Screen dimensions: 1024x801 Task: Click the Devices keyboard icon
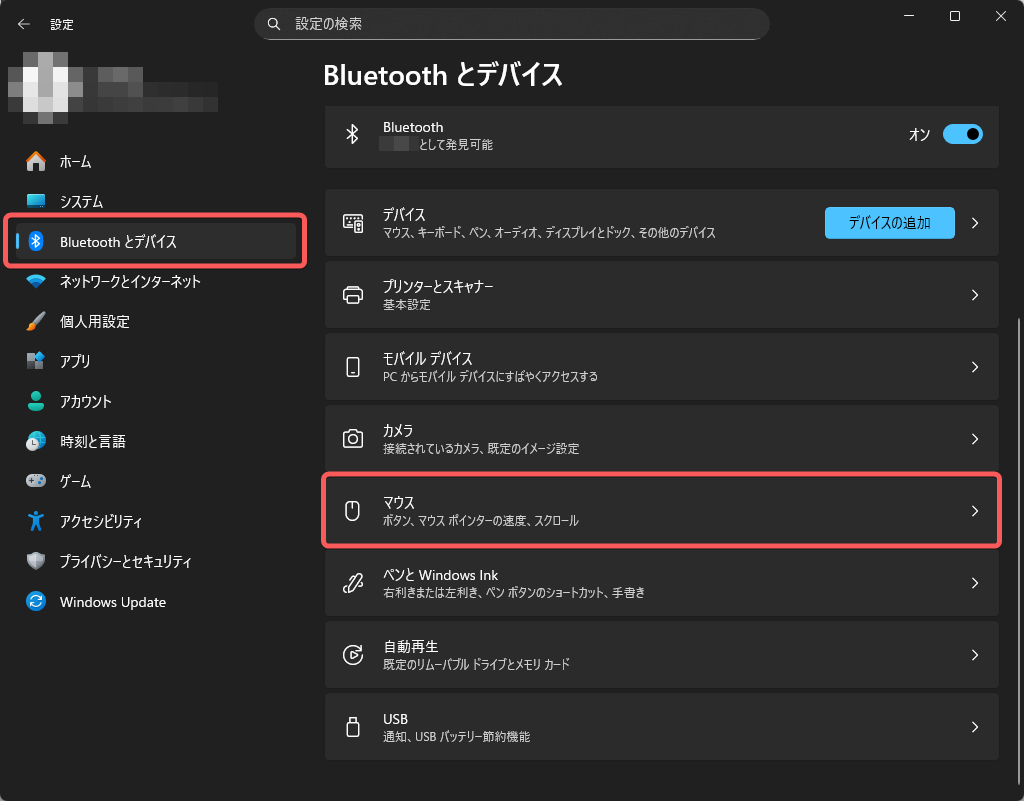coord(353,223)
